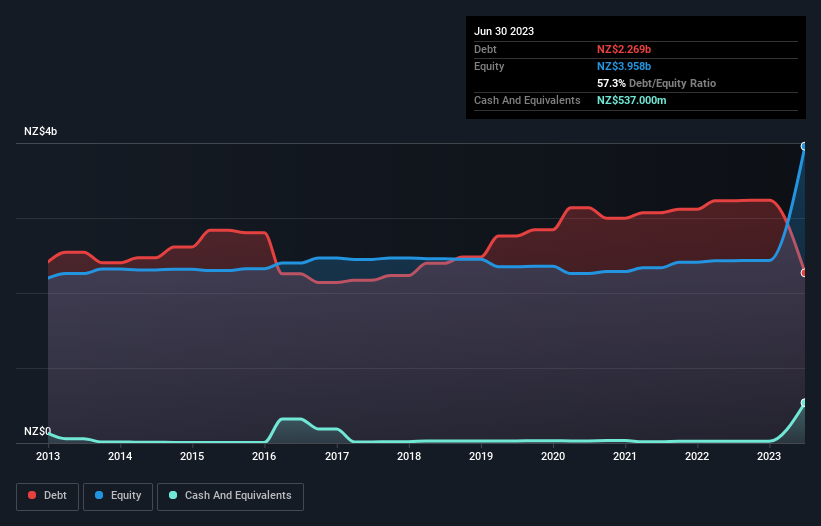Viewport: 821px width, 526px height.
Task: Click the teal Cash And Equivalents legend dot
Action: point(173,495)
